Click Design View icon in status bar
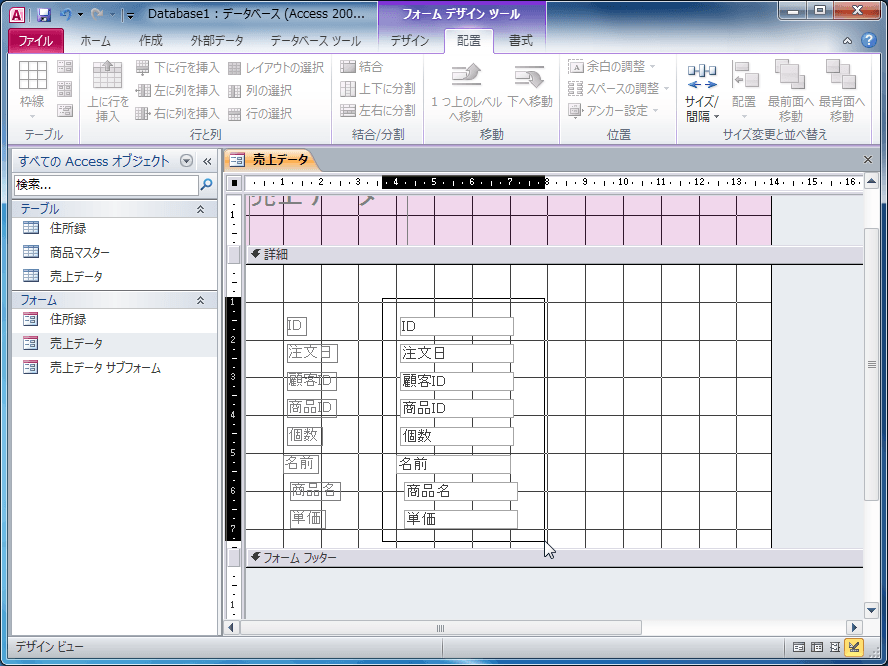The width and height of the screenshot is (888, 666). click(853, 646)
